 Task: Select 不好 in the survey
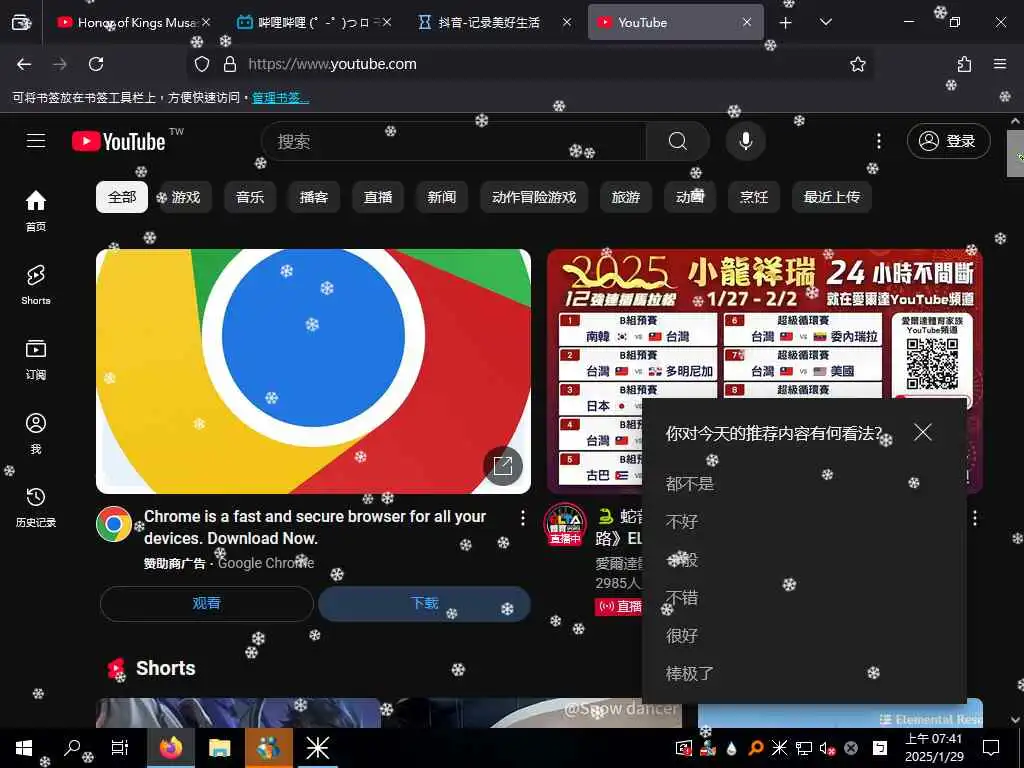[682, 522]
